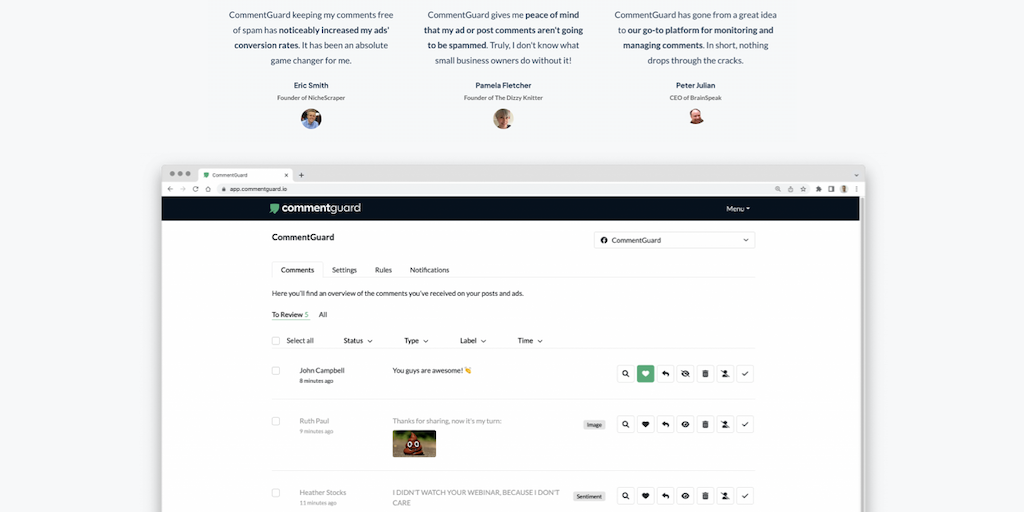Screen dimensions: 1024x512
Task: Select the To Review filter
Action: [x=290, y=315]
